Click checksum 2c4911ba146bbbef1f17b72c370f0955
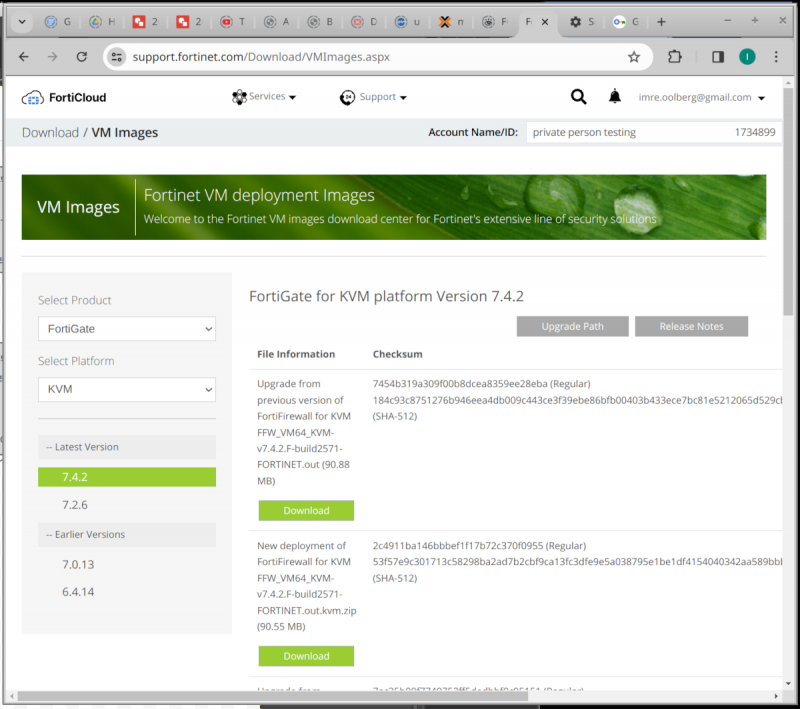 click(x=458, y=546)
